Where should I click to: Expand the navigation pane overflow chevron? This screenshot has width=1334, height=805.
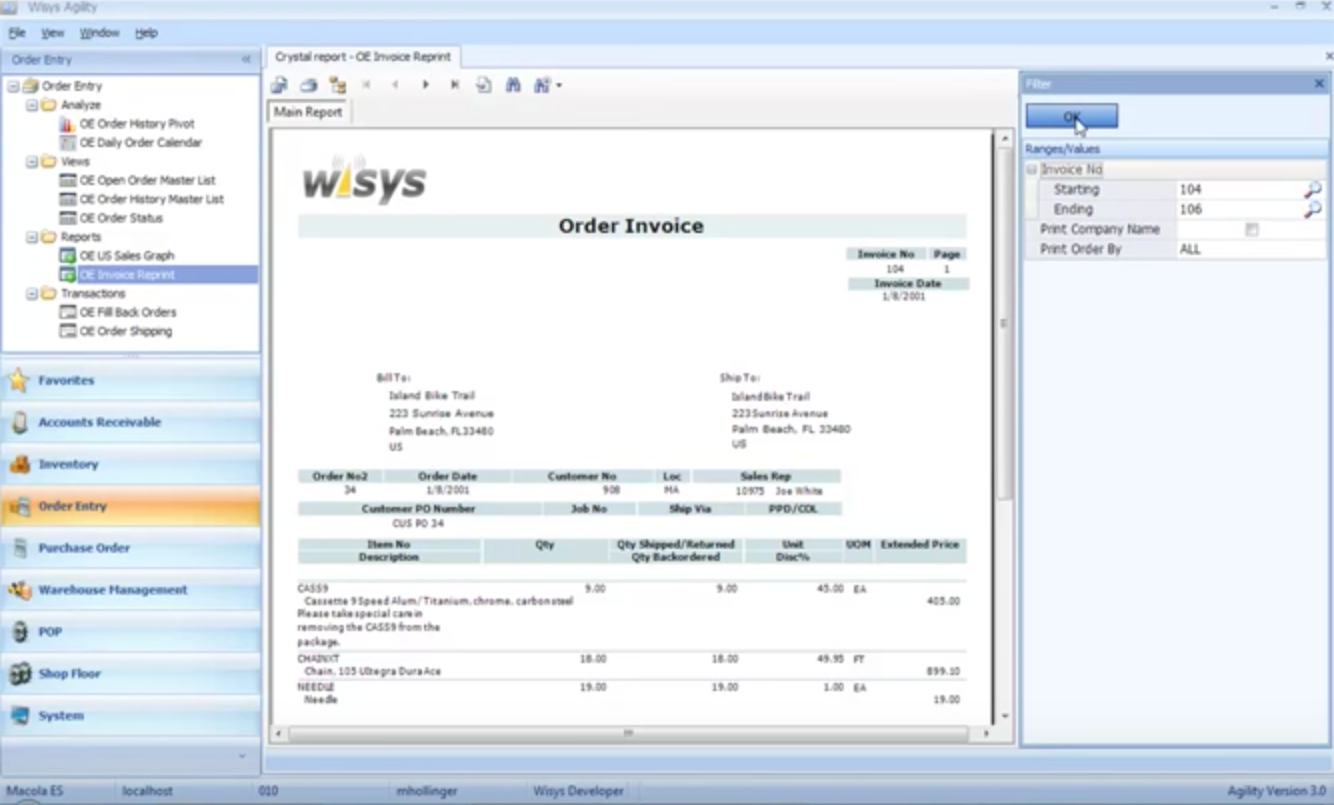243,757
